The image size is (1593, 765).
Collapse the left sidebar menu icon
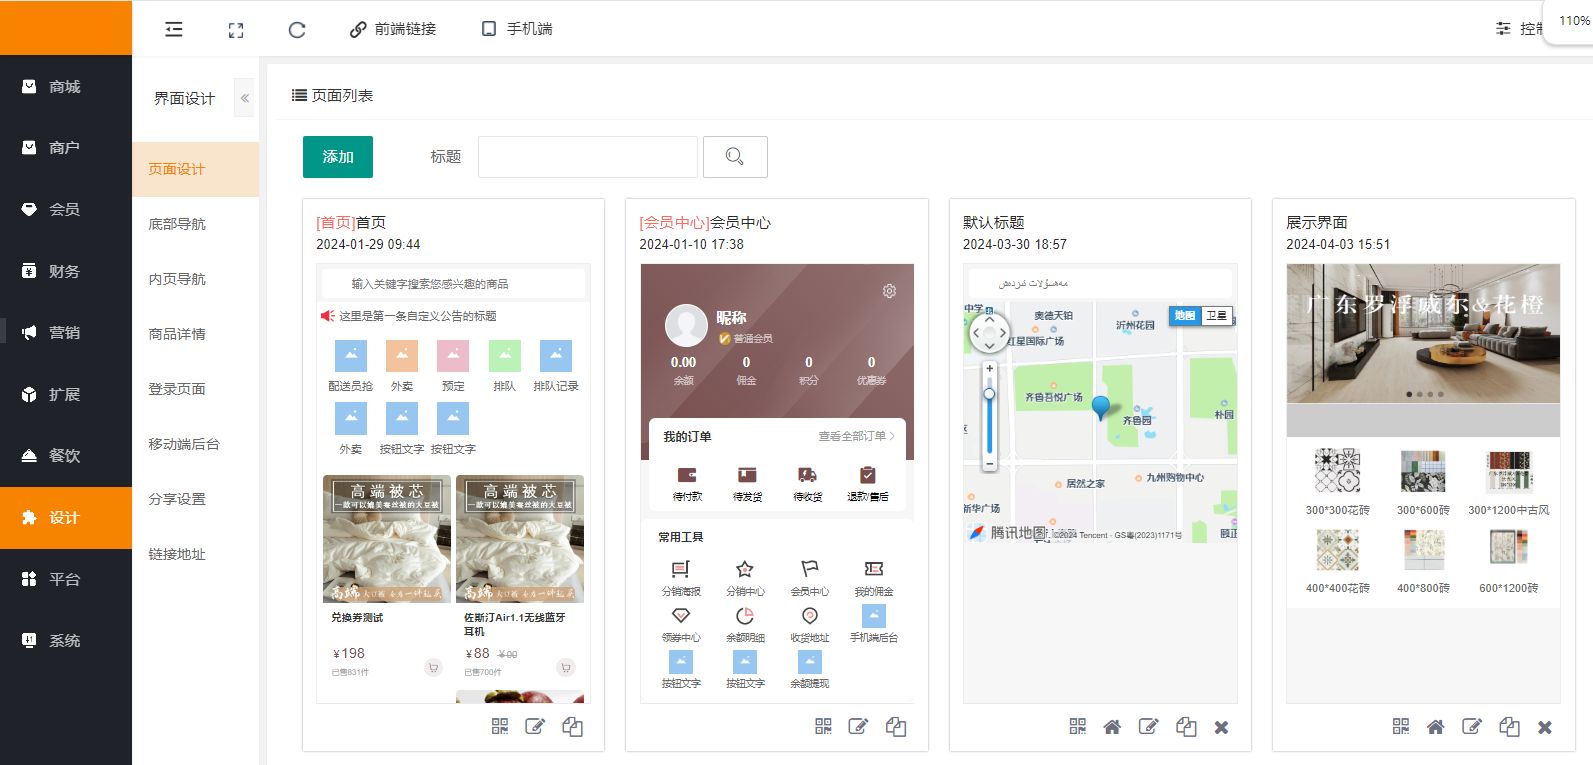pyautogui.click(x=174, y=29)
